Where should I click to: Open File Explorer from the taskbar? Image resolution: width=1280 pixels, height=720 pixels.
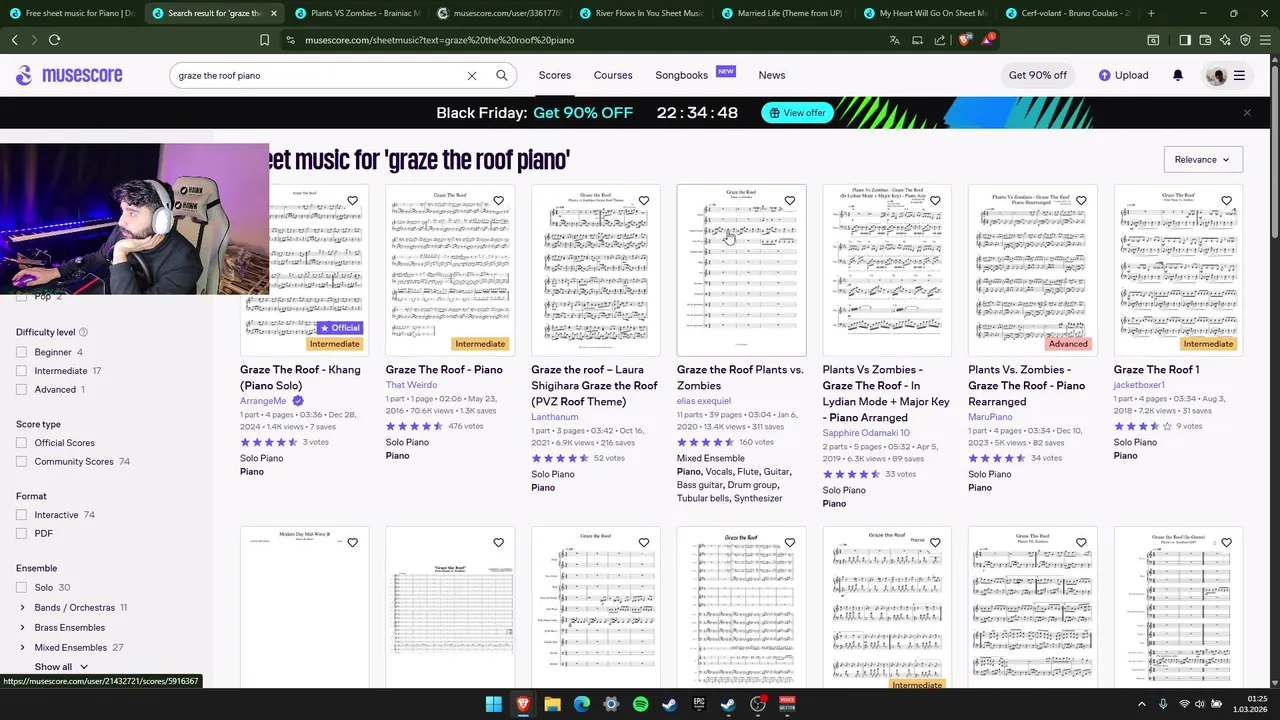point(552,704)
